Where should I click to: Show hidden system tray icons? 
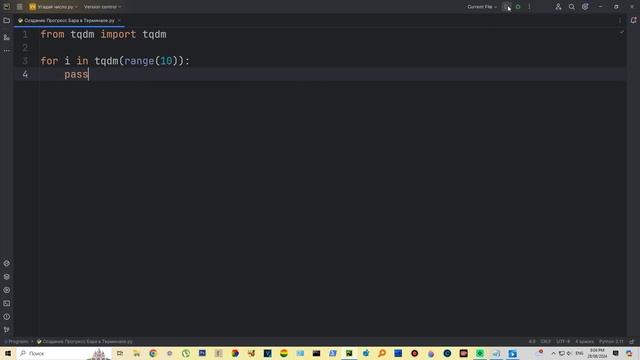click(x=553, y=353)
